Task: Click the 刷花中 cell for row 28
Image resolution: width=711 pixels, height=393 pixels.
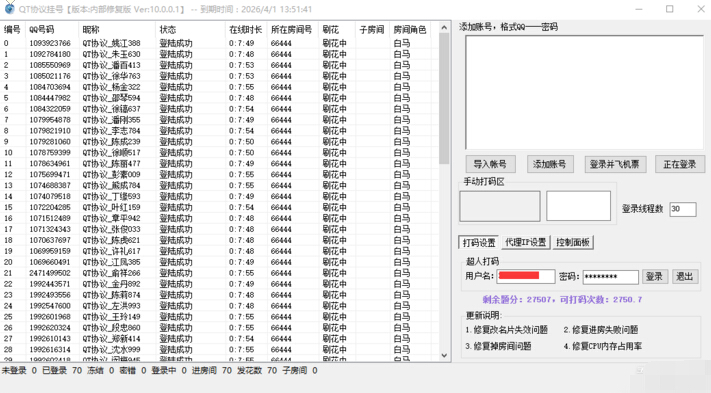Action: point(335,350)
